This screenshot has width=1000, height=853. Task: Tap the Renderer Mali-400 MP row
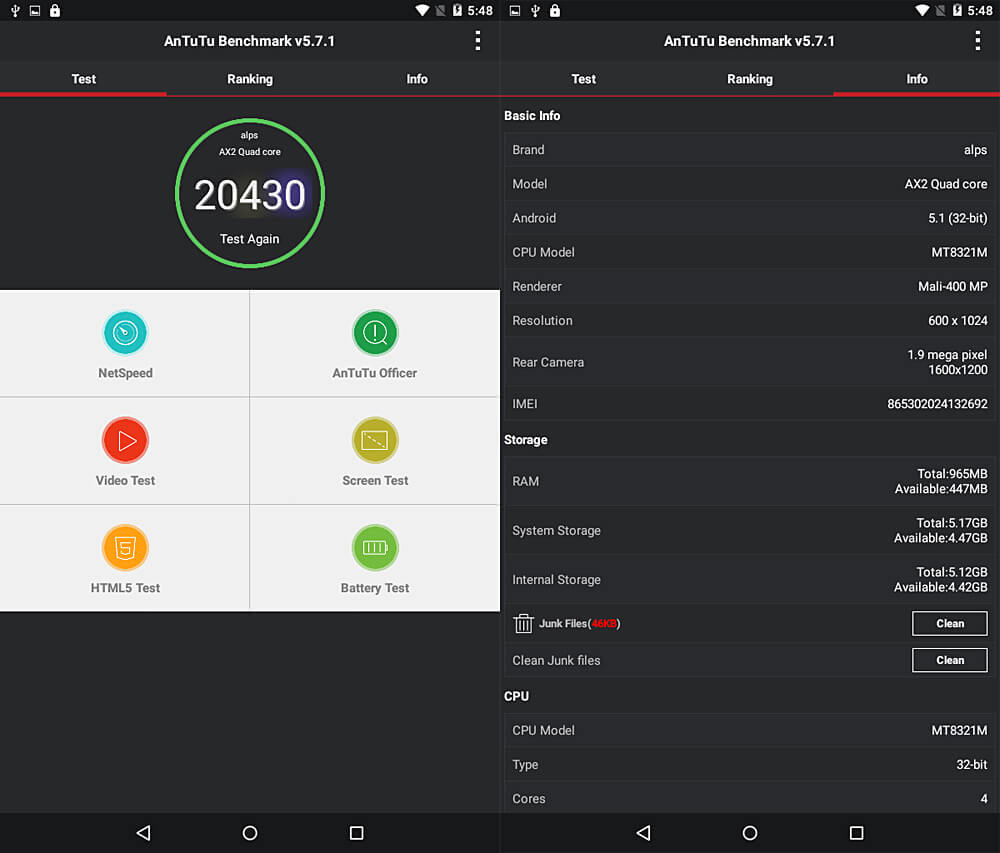[x=750, y=287]
